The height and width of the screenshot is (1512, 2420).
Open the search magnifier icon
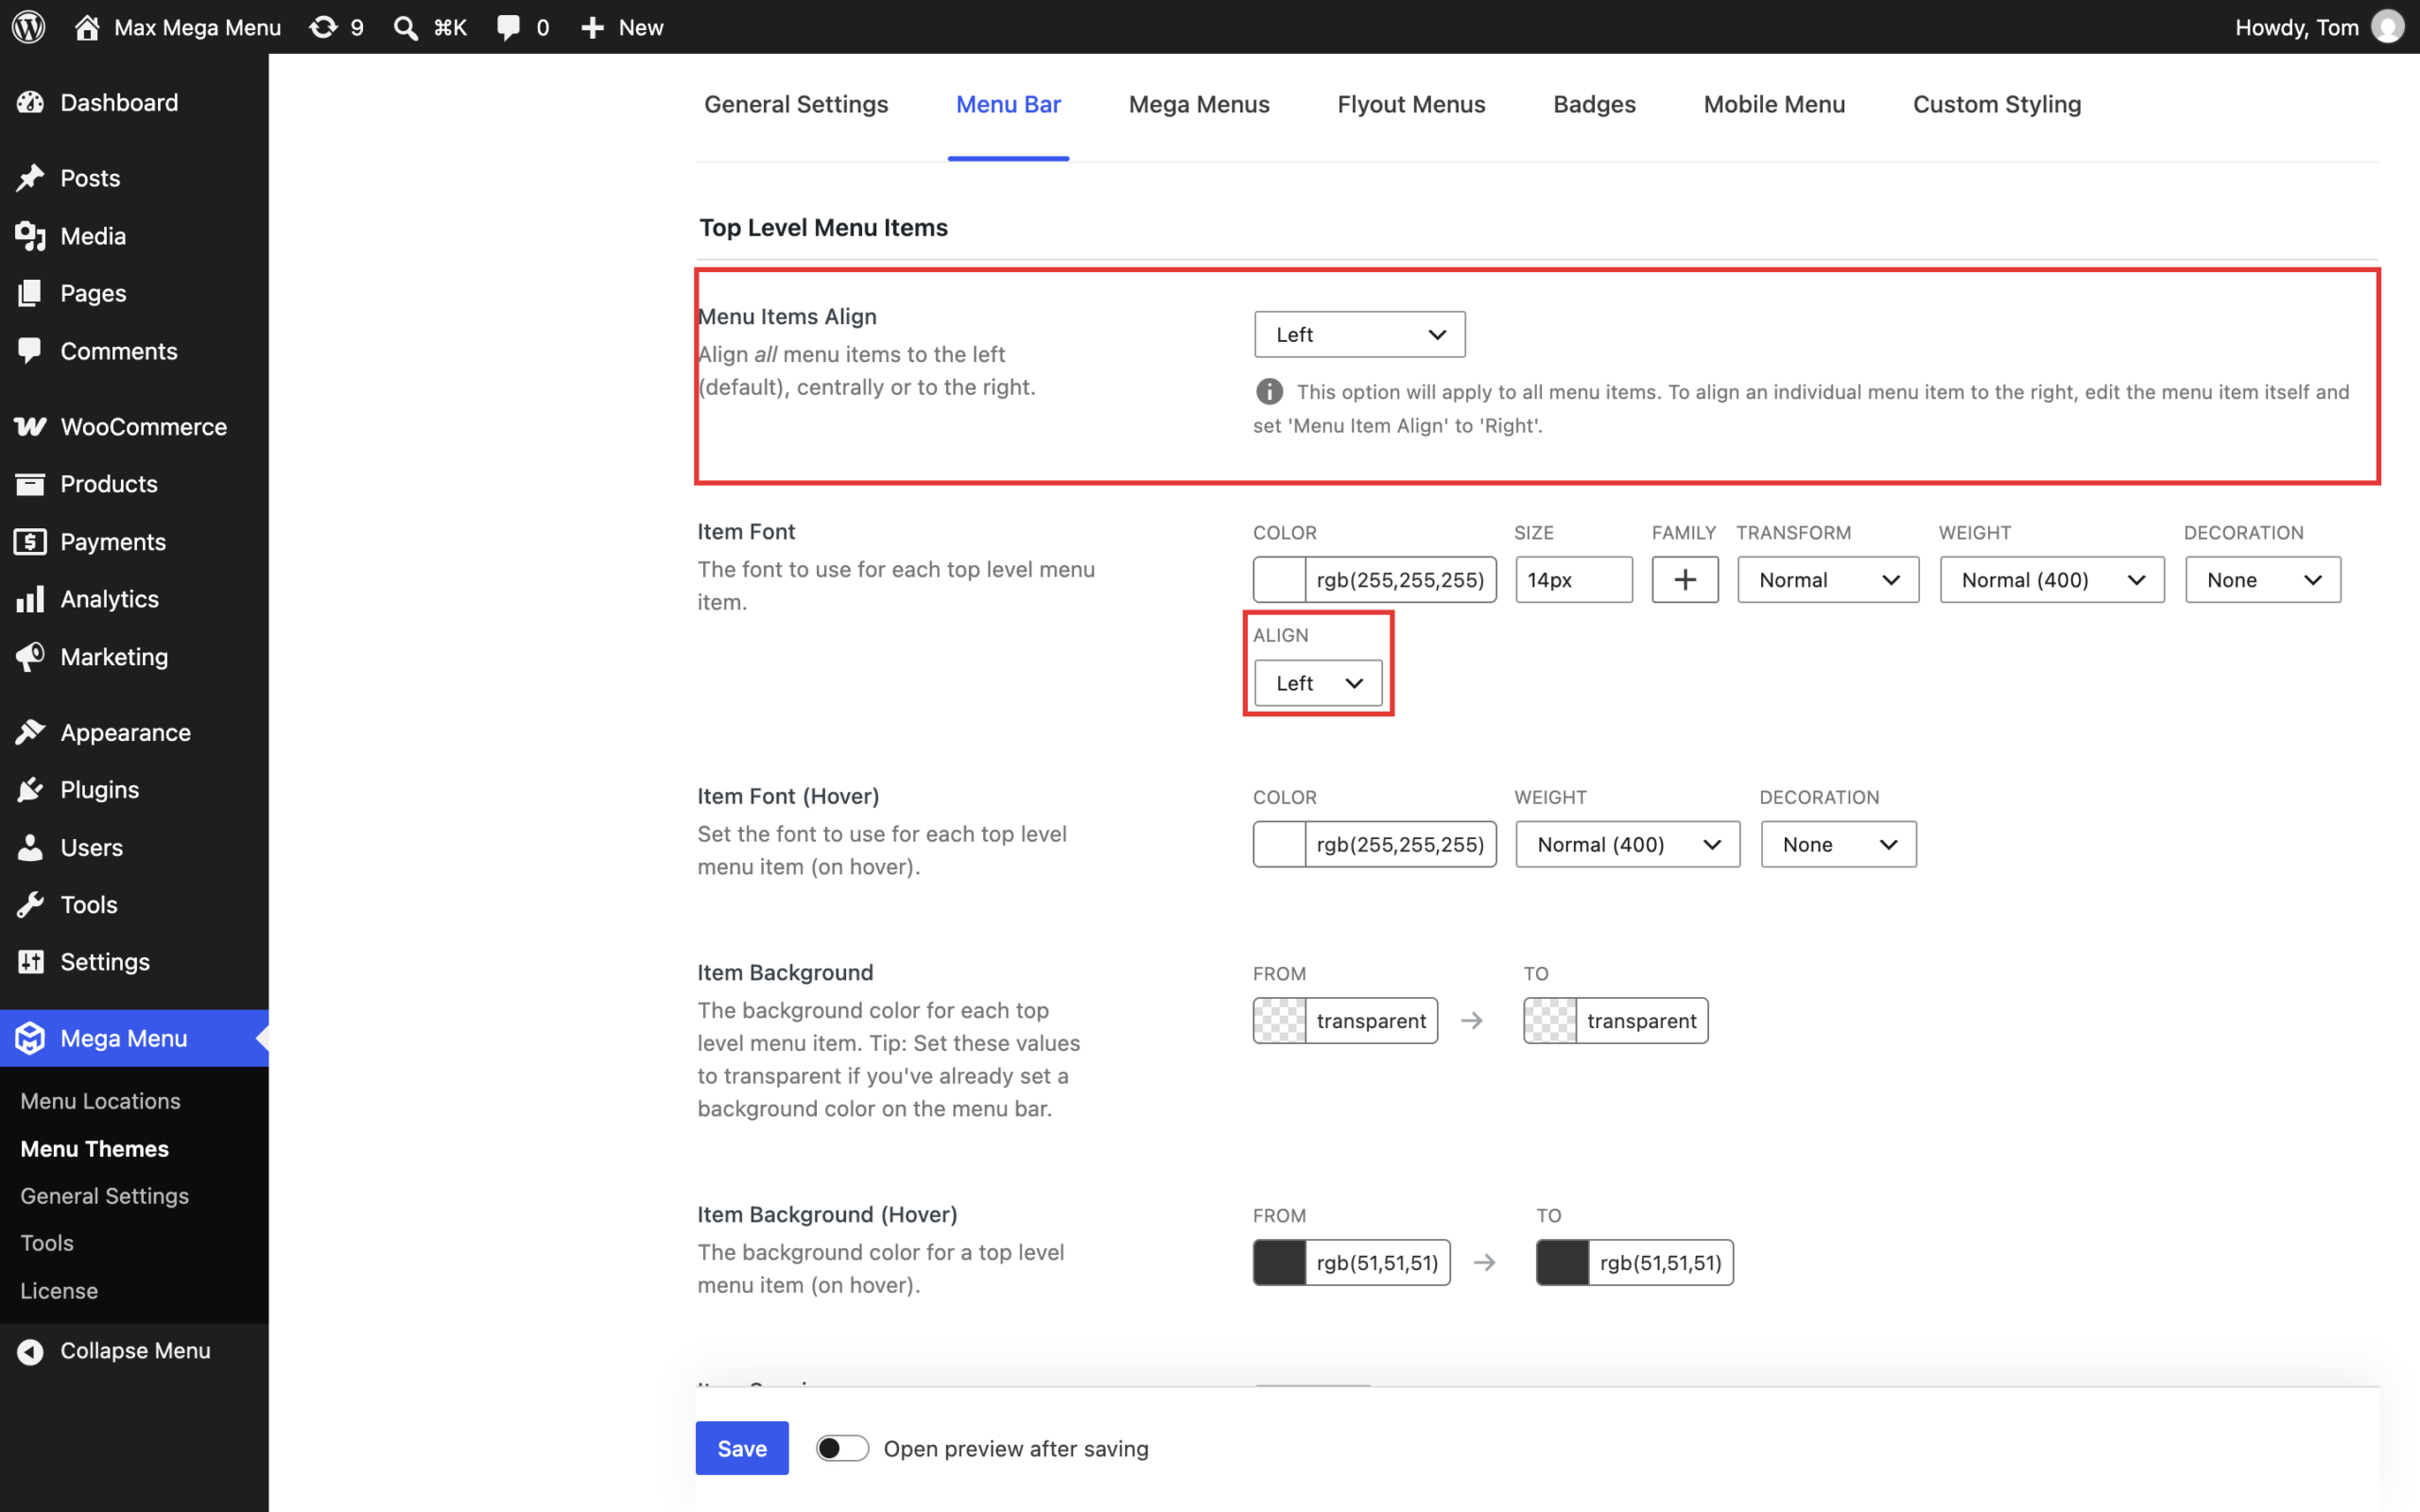[405, 27]
